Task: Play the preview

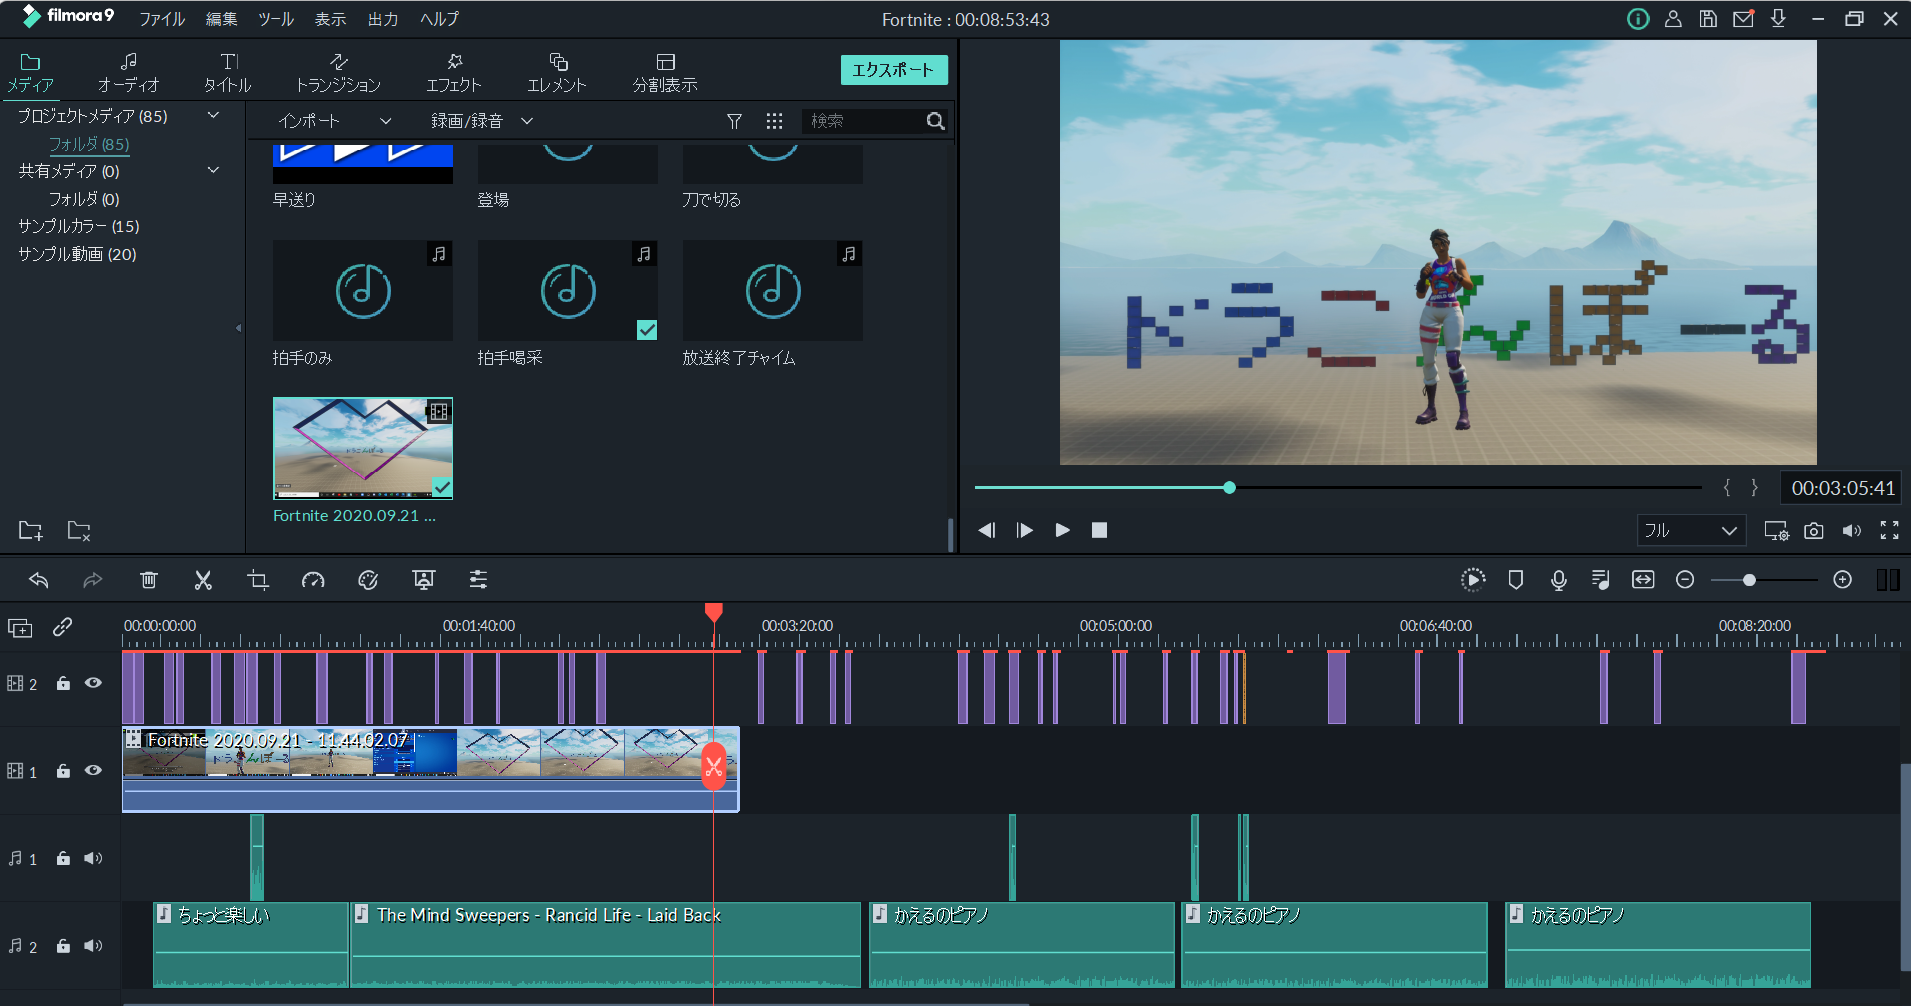Action: (1062, 531)
